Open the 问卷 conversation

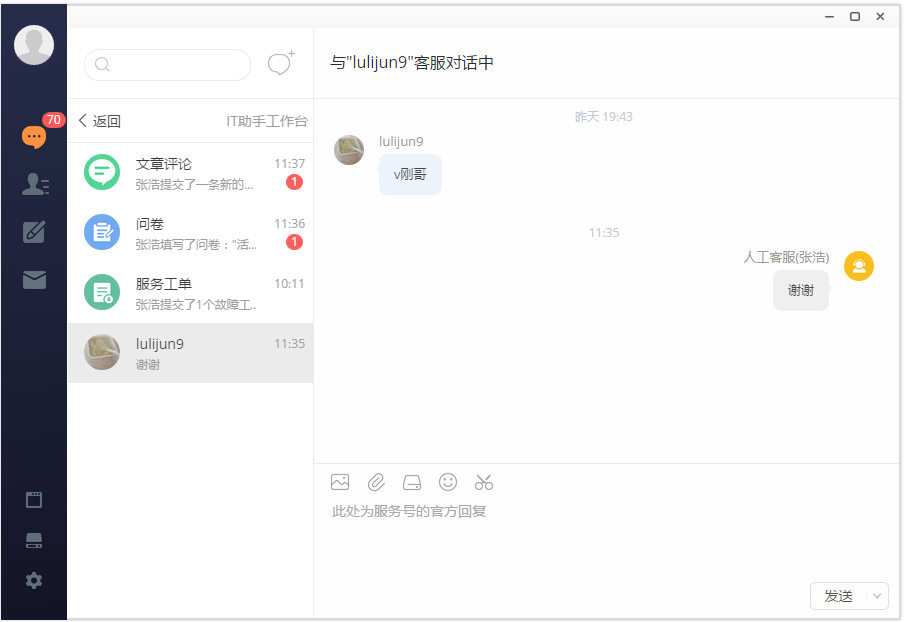click(x=191, y=233)
